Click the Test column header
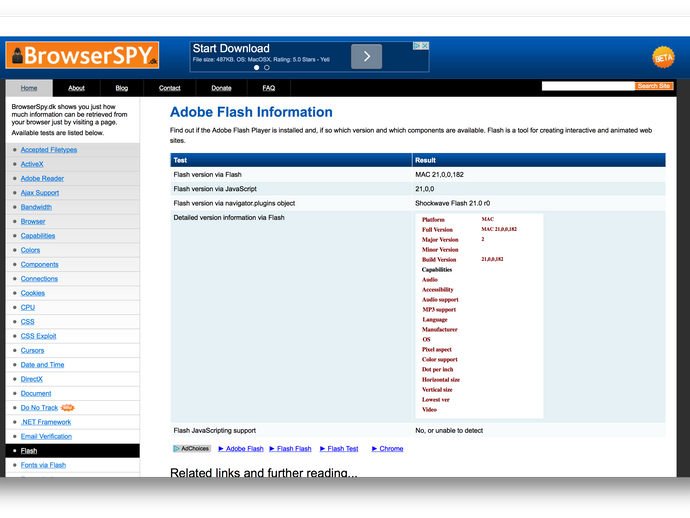 click(291, 160)
